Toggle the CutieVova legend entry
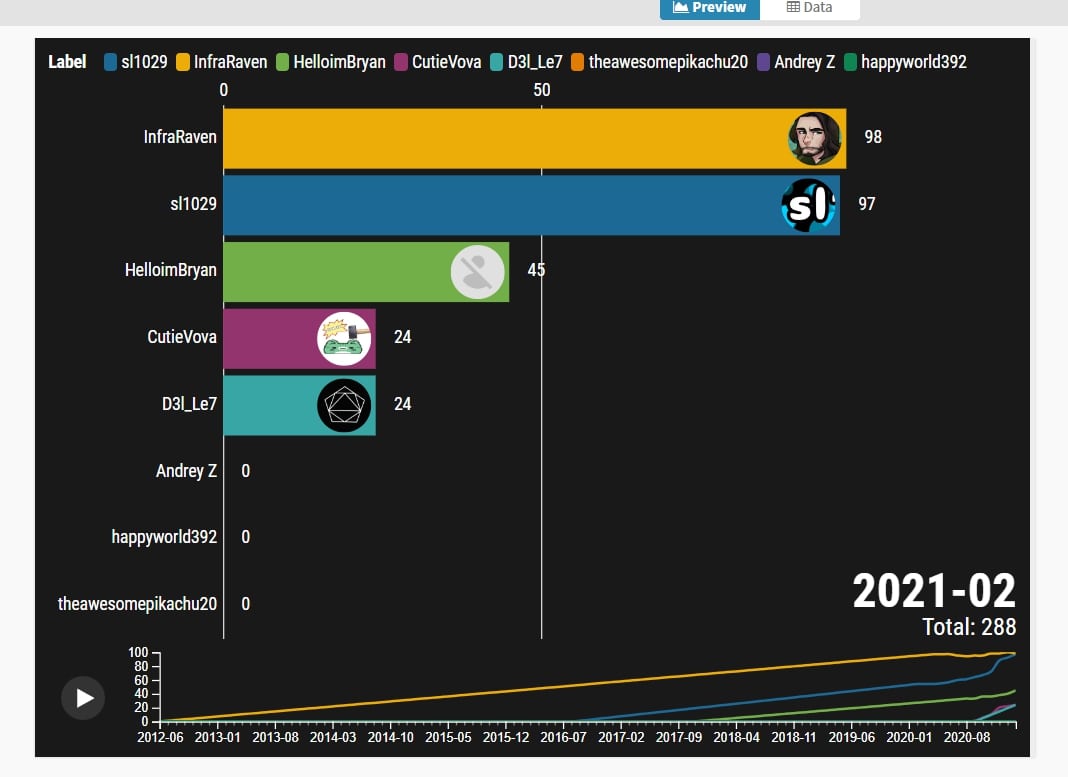 437,62
